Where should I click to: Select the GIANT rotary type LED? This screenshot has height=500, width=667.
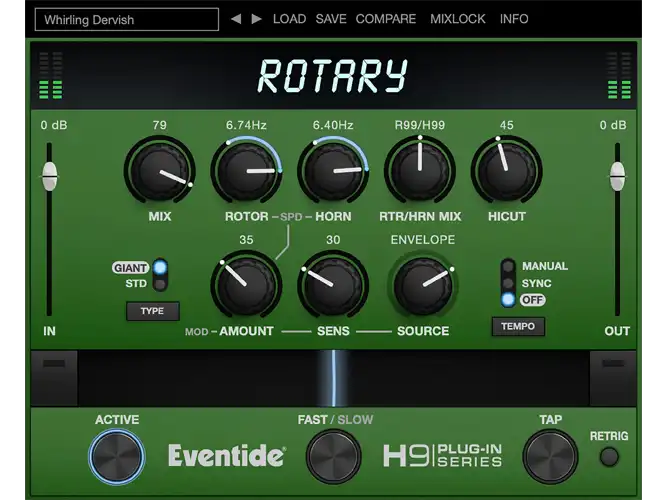pos(160,267)
